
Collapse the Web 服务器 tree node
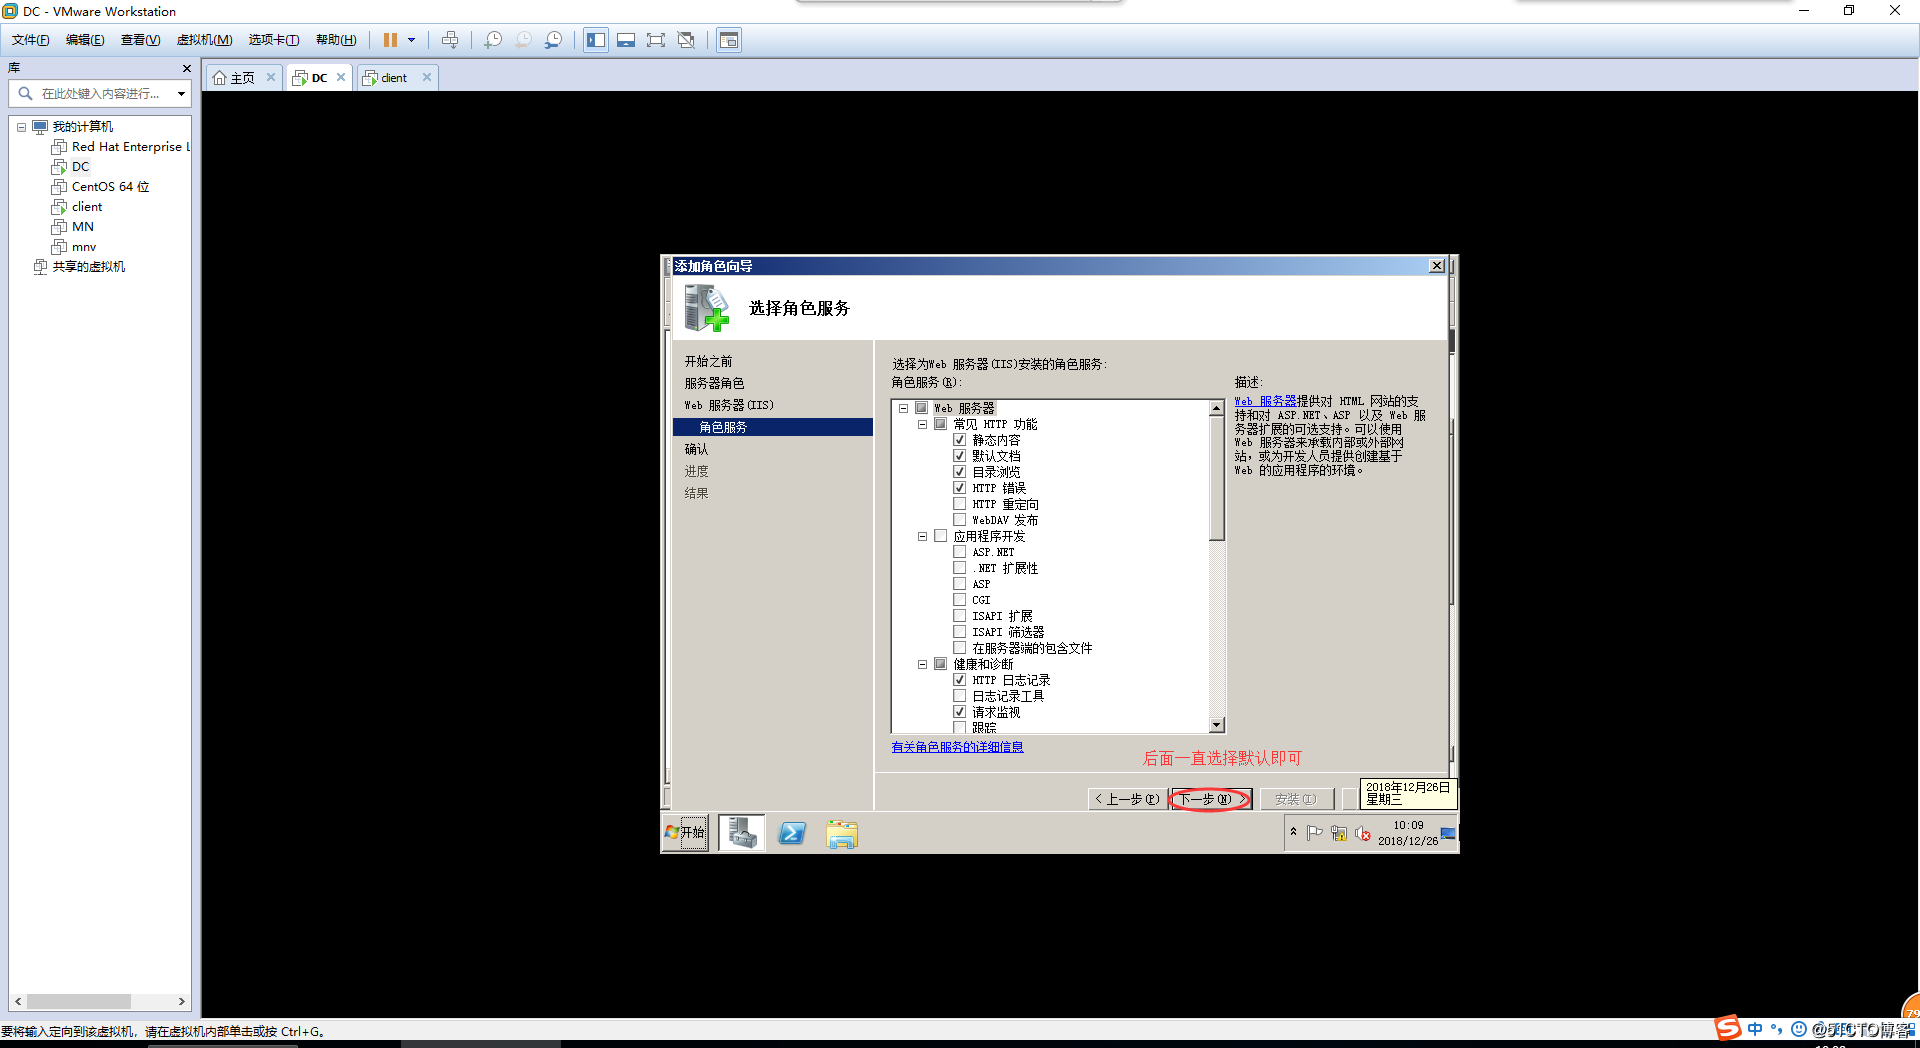pos(903,408)
